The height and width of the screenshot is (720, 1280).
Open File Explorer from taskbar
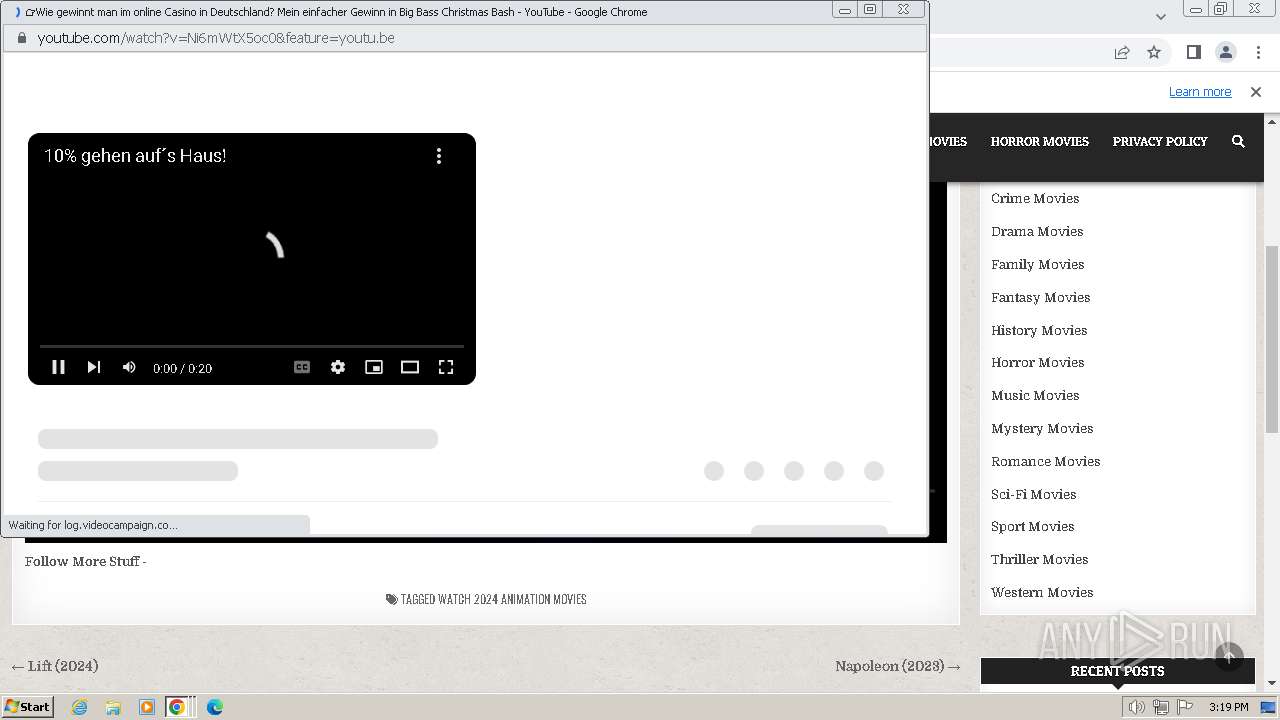113,707
